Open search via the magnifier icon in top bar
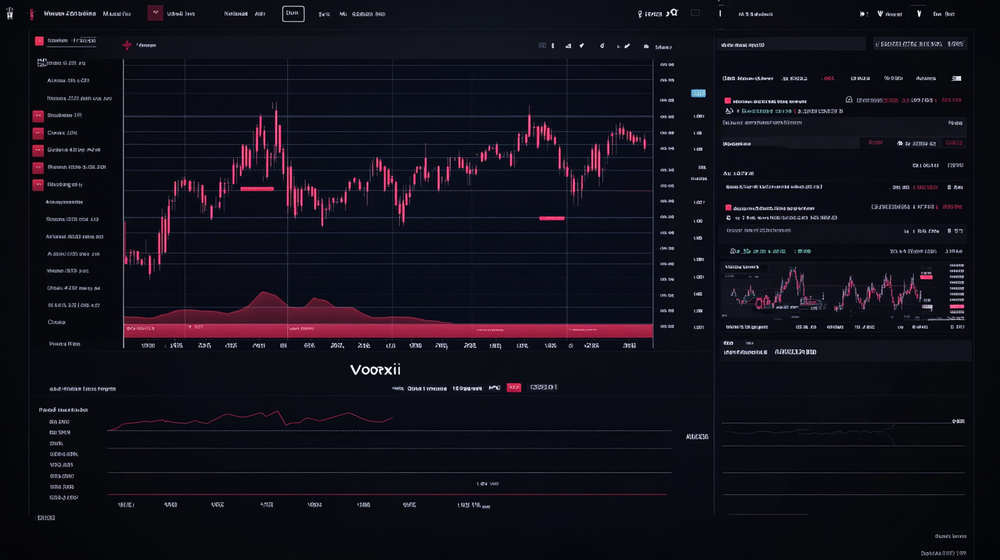The width and height of the screenshot is (1000, 560). (672, 14)
